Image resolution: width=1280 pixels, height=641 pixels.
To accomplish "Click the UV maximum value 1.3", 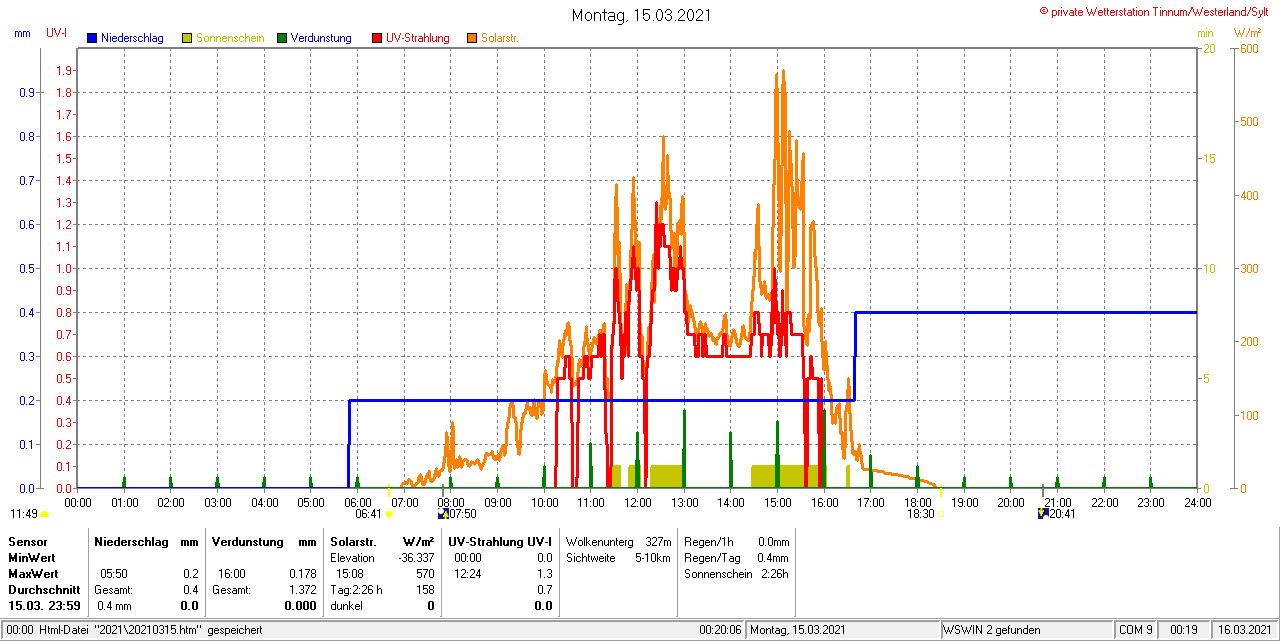I will point(545,574).
